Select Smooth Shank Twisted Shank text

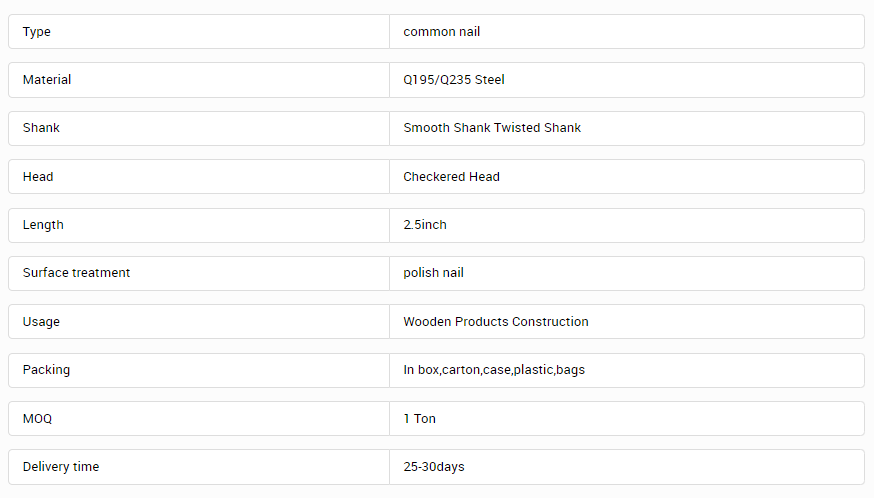point(492,128)
